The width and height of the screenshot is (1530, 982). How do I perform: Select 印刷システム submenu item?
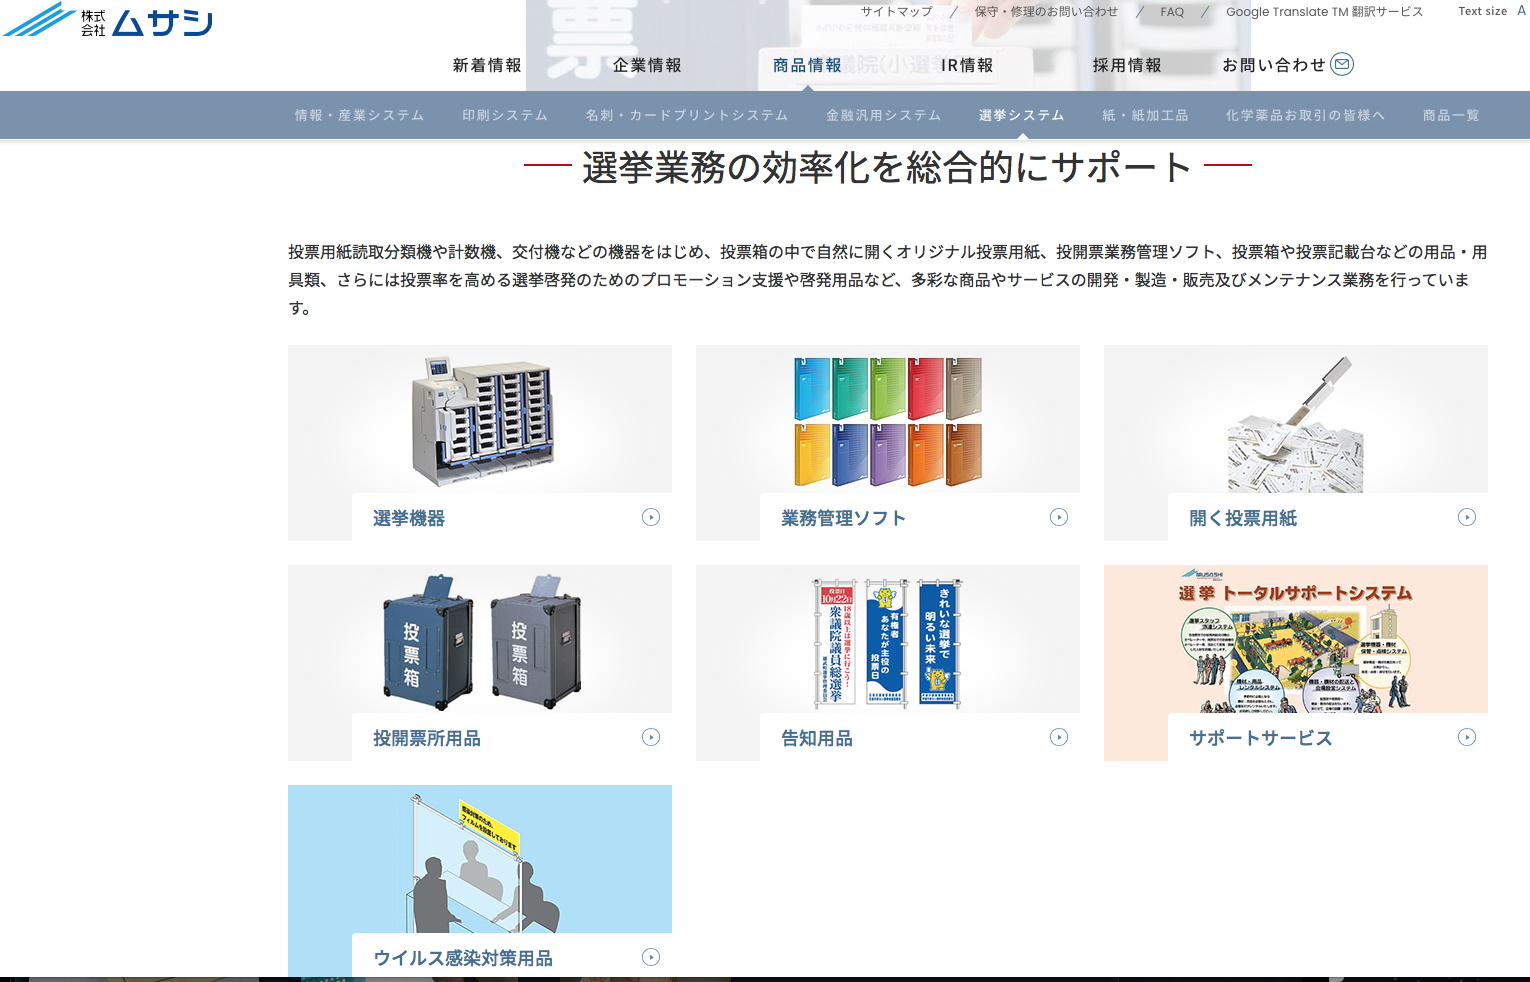tap(505, 115)
